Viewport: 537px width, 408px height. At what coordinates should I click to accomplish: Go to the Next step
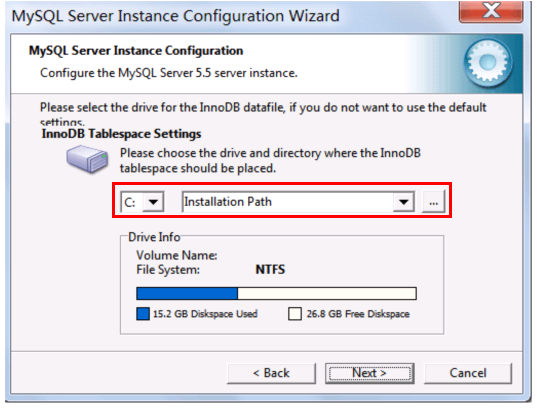click(x=370, y=373)
